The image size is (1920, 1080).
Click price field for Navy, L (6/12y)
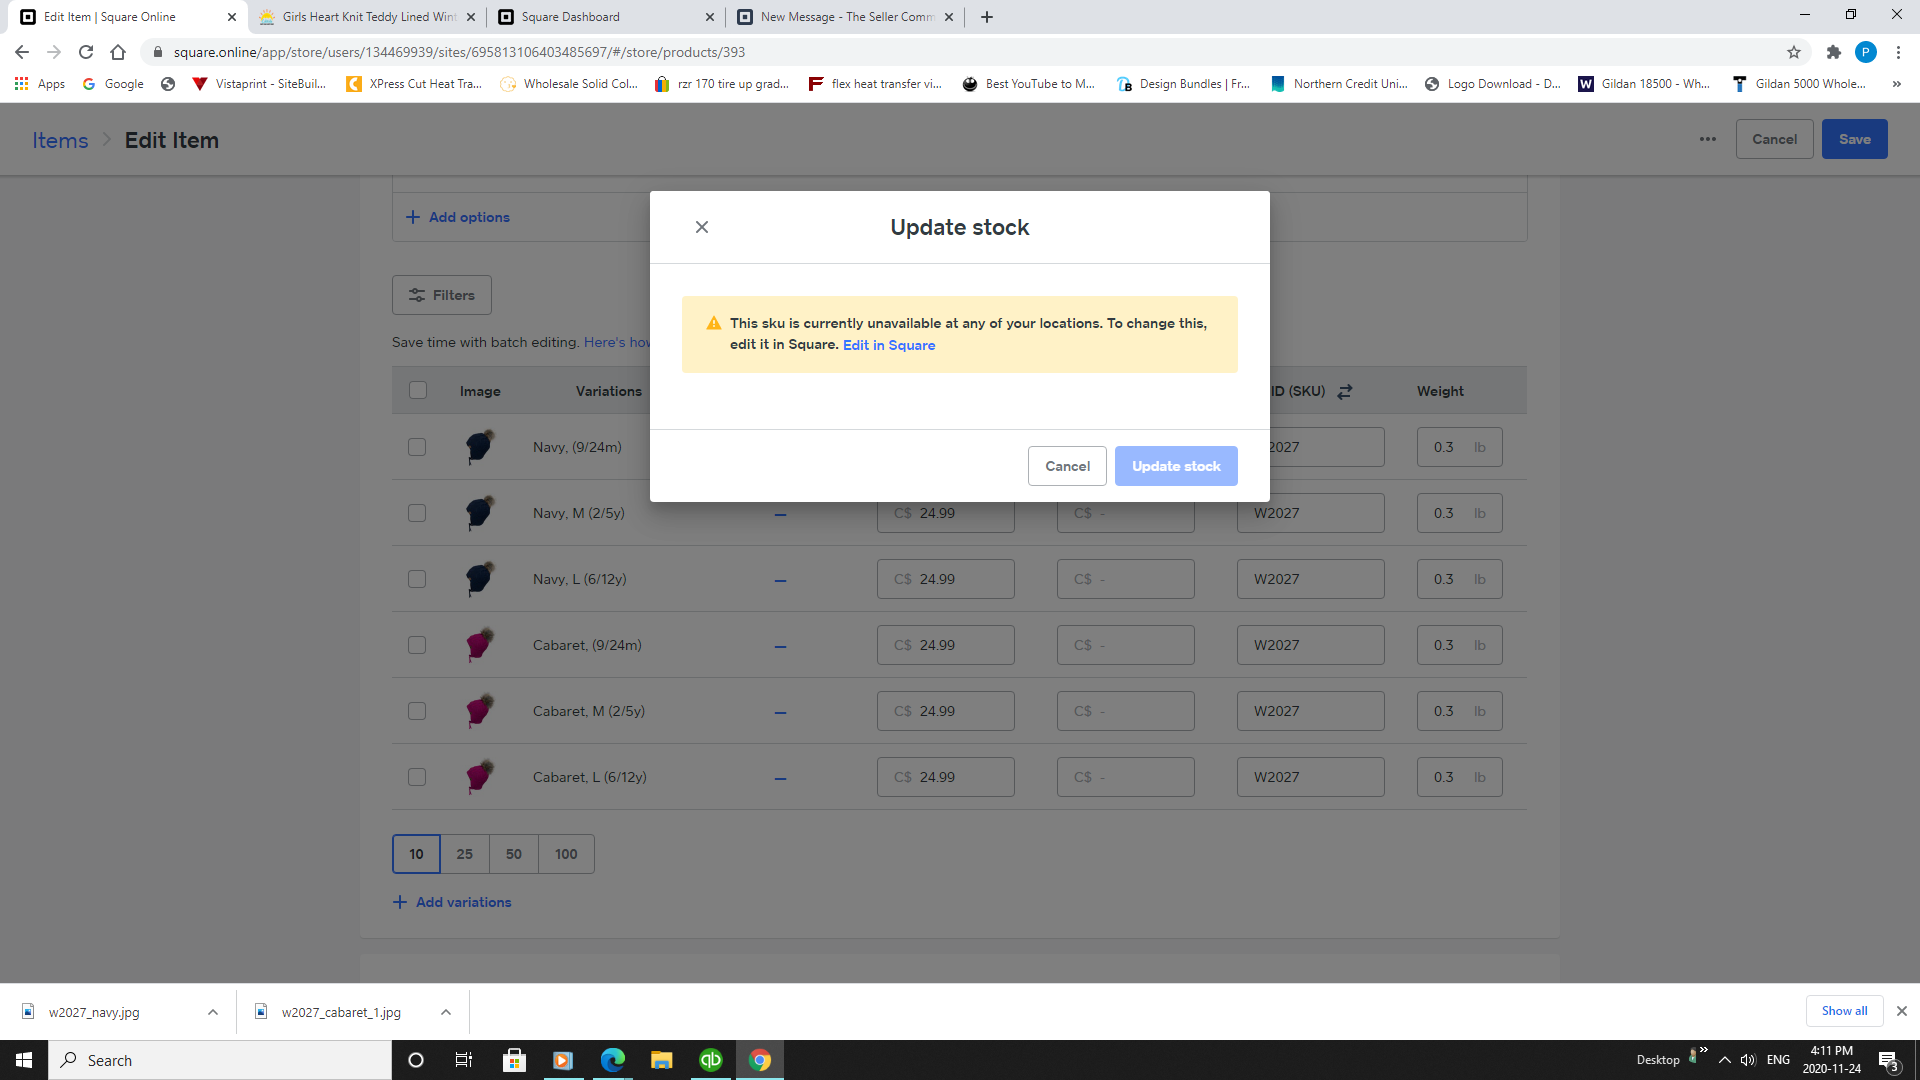pos(946,579)
